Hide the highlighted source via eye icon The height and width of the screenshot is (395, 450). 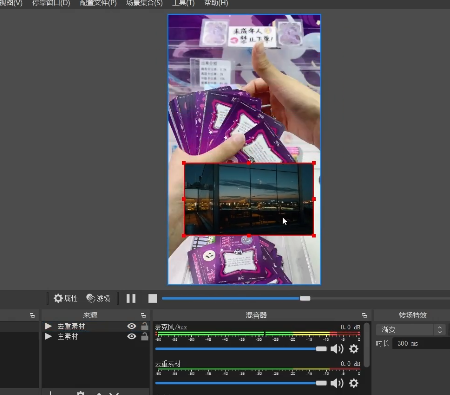coord(132,326)
